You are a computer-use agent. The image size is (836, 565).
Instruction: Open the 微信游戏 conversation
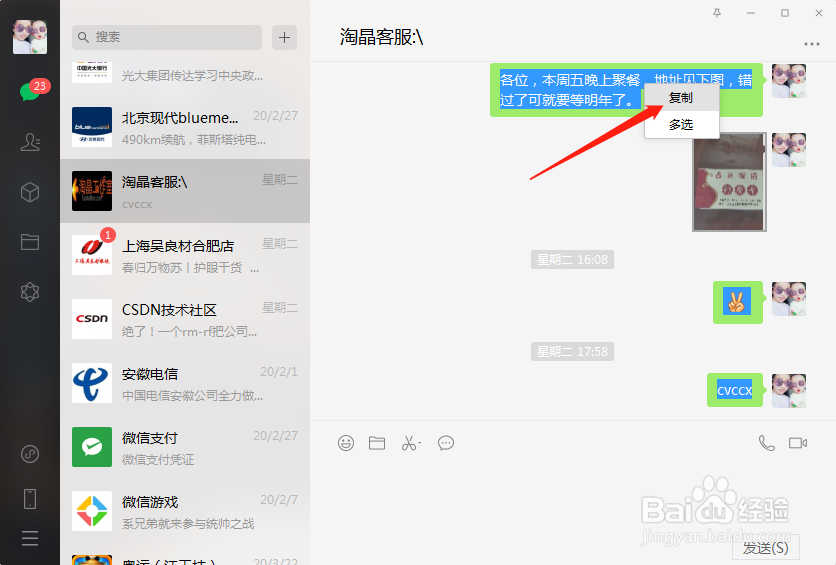pyautogui.click(x=185, y=511)
